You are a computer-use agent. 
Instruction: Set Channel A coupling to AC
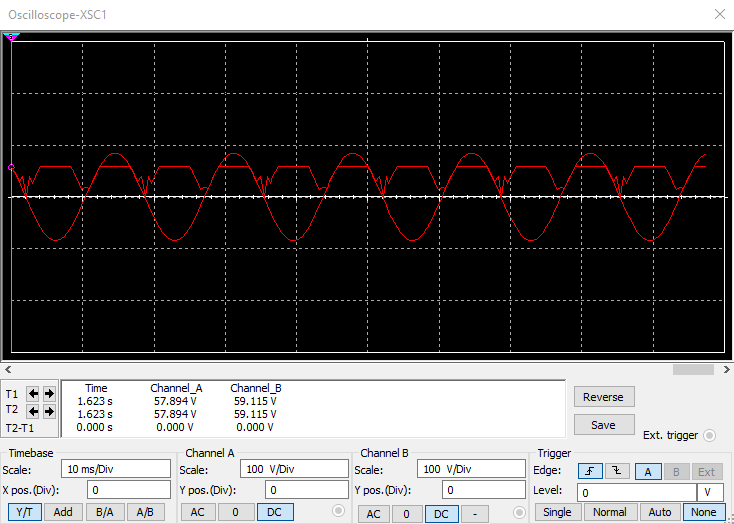click(198, 512)
